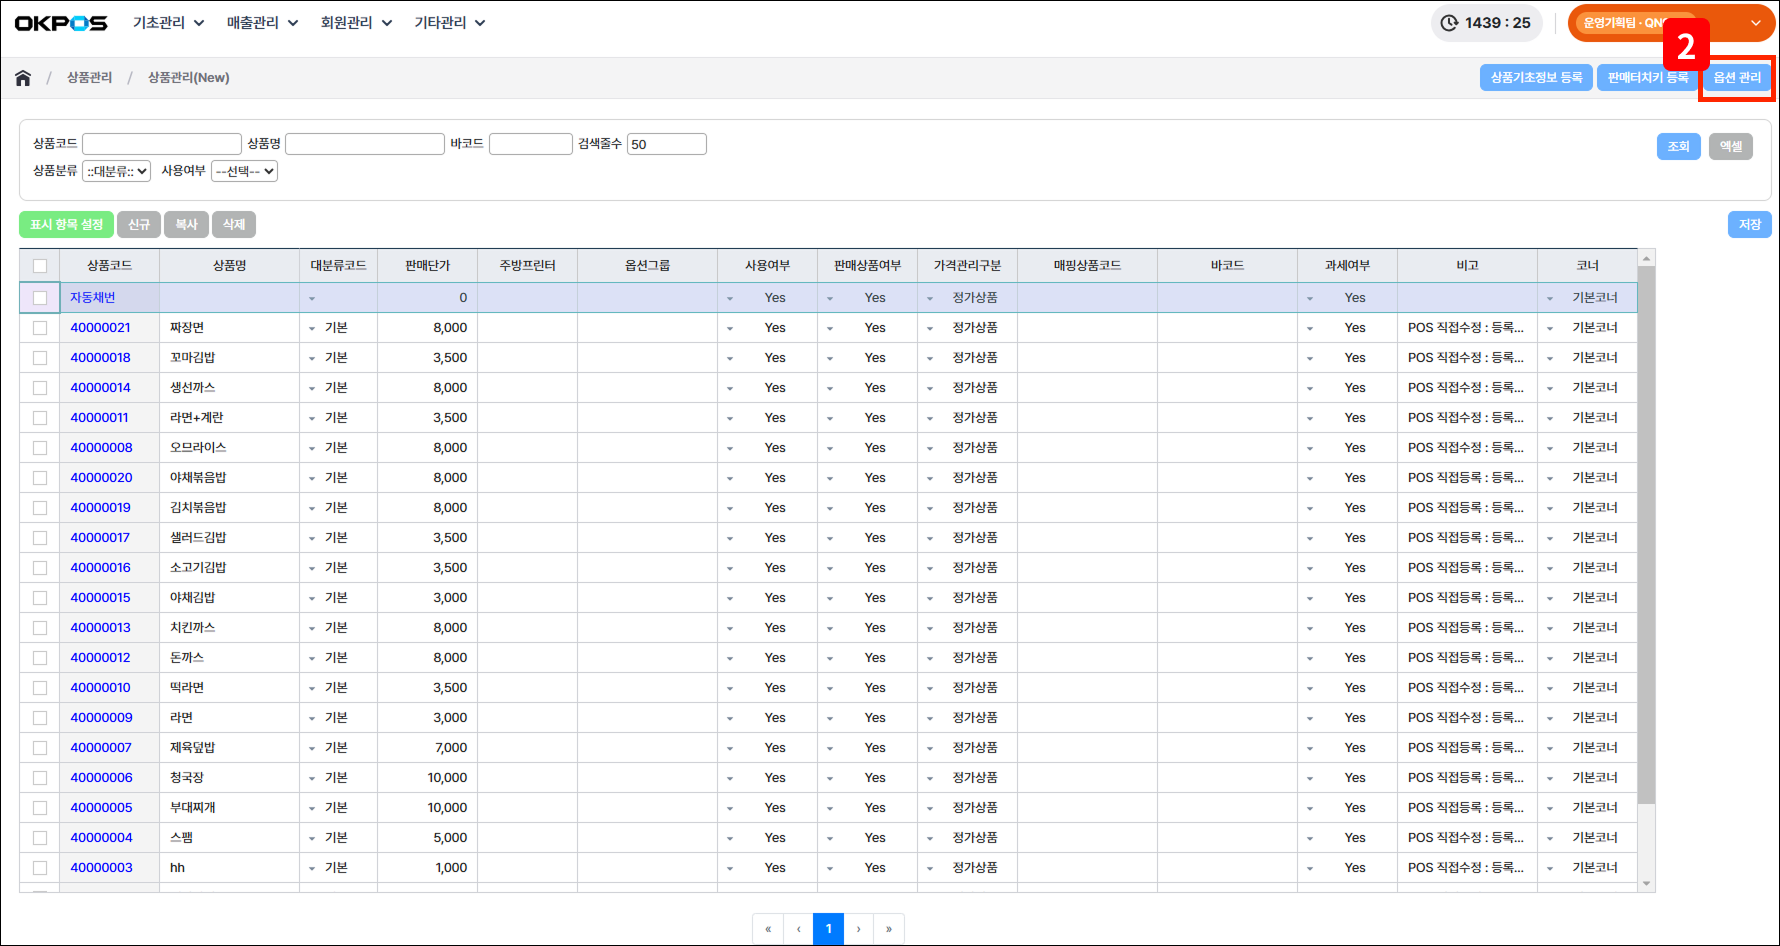Open the 기초관리 menu
Image resolution: width=1780 pixels, height=946 pixels.
point(168,23)
